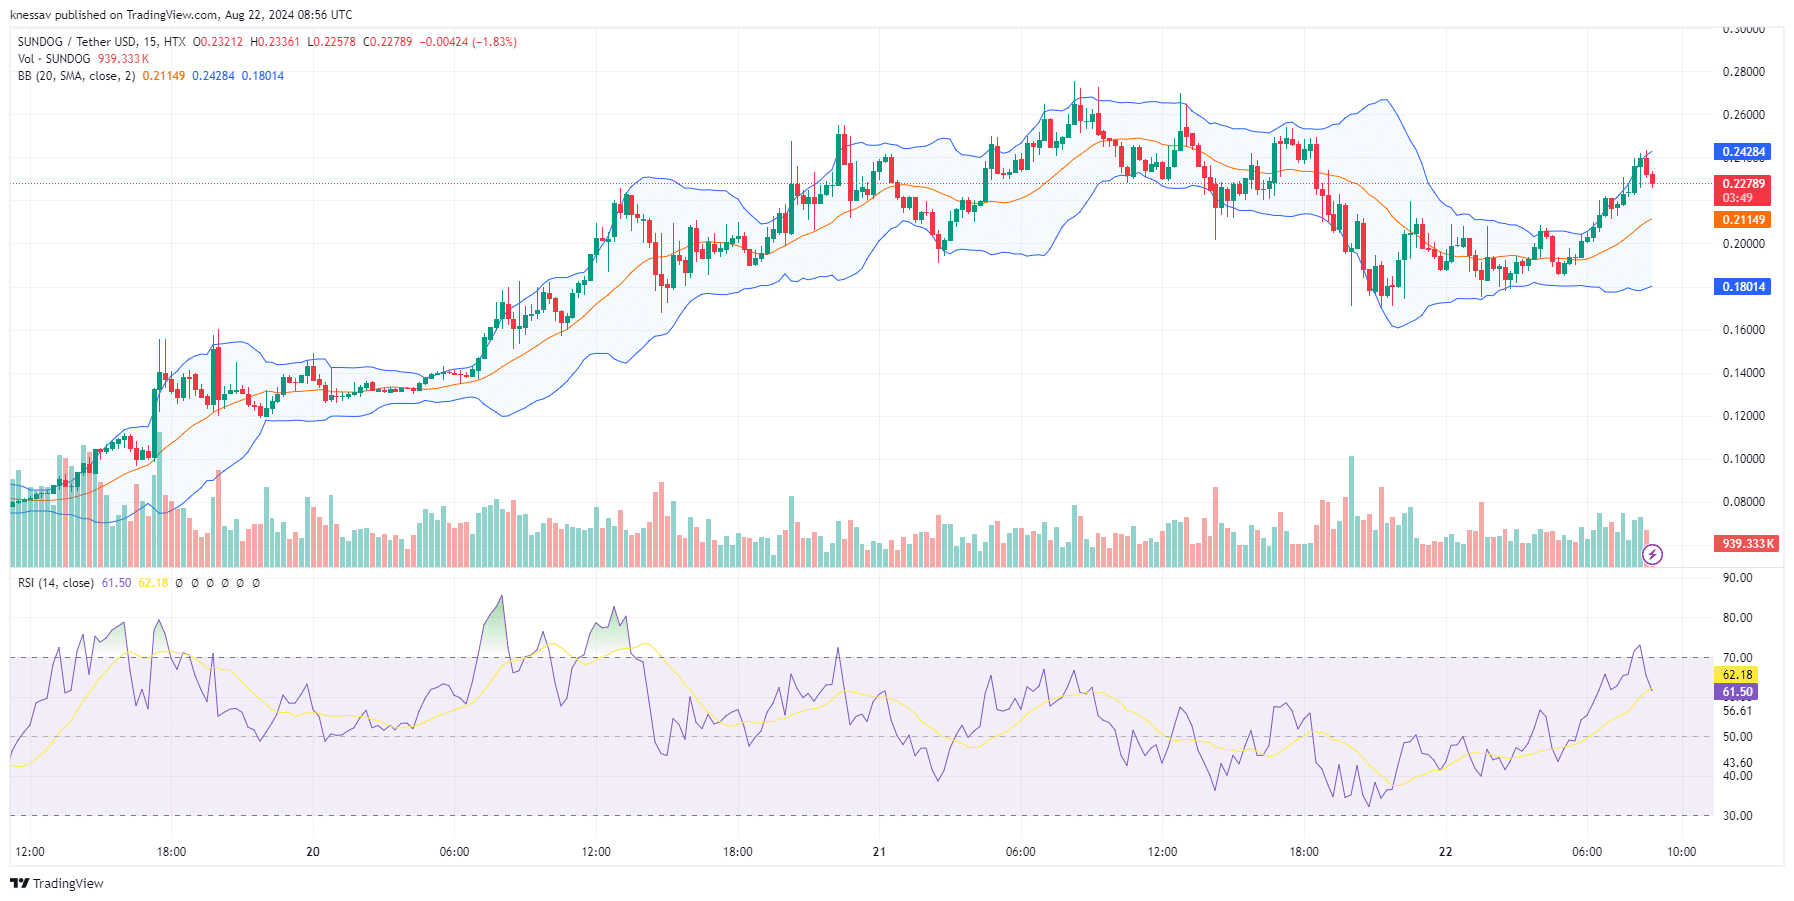
Task: Click the yellow RSI label 62.18
Action: click(x=1738, y=675)
